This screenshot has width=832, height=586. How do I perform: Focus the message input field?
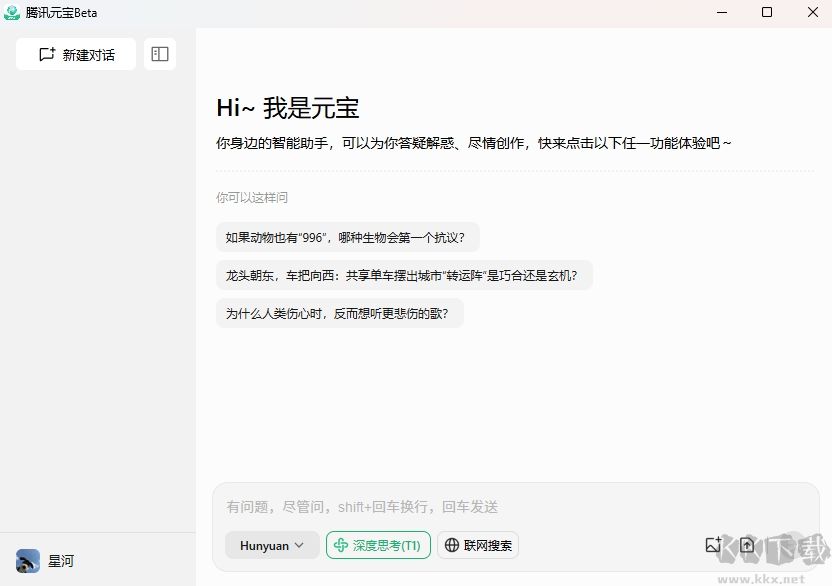tap(516, 507)
